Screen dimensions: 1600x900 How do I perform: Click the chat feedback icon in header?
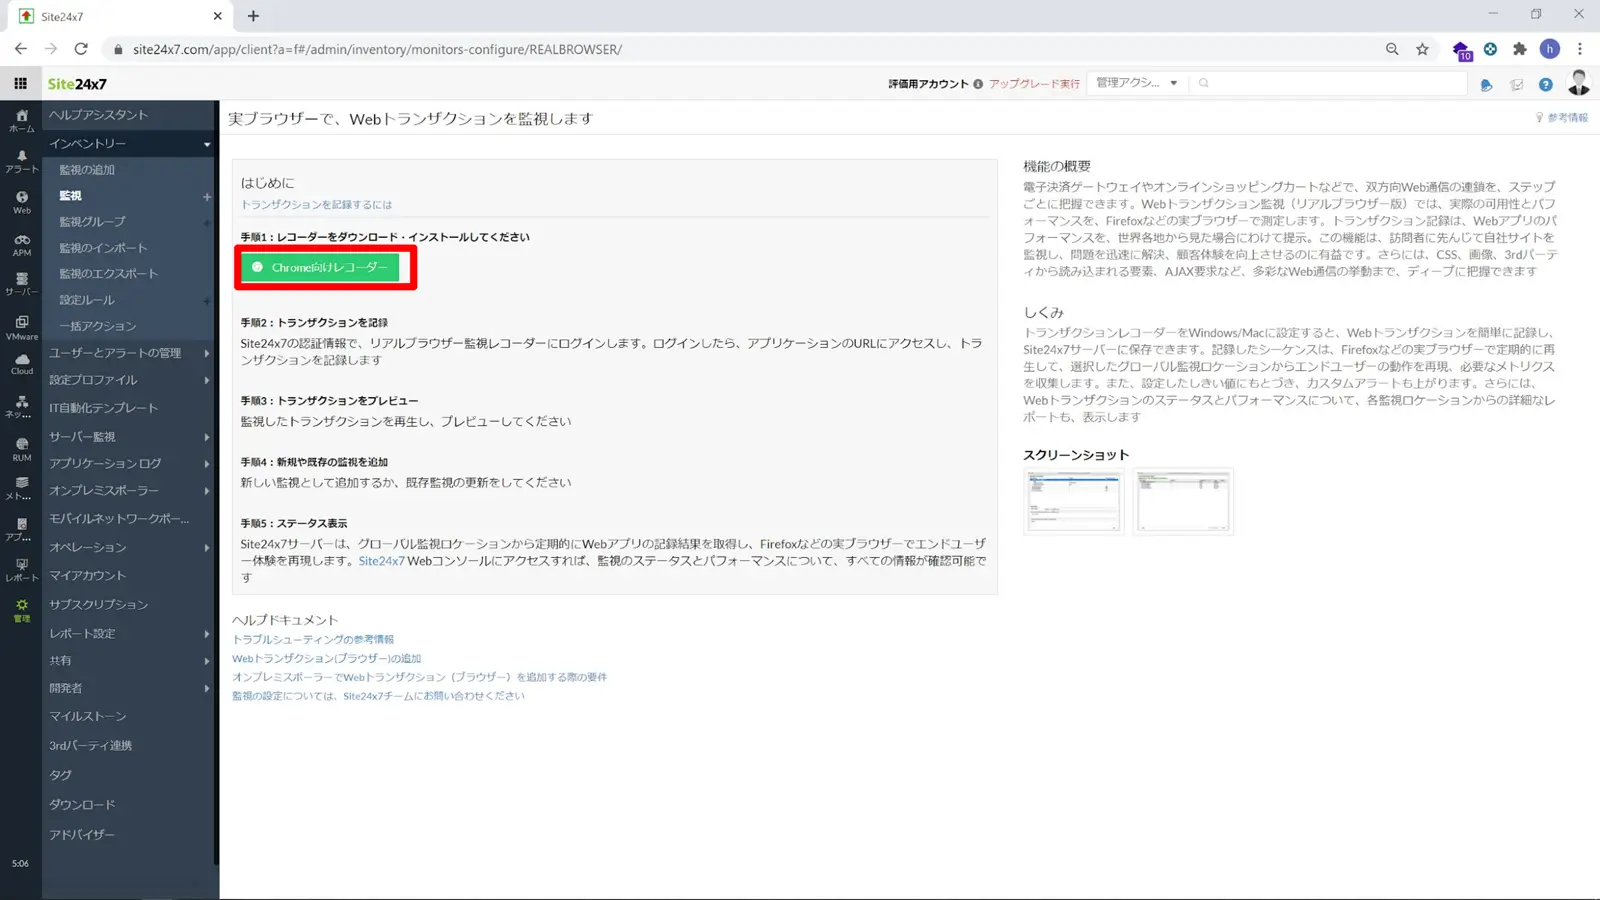click(x=1516, y=85)
